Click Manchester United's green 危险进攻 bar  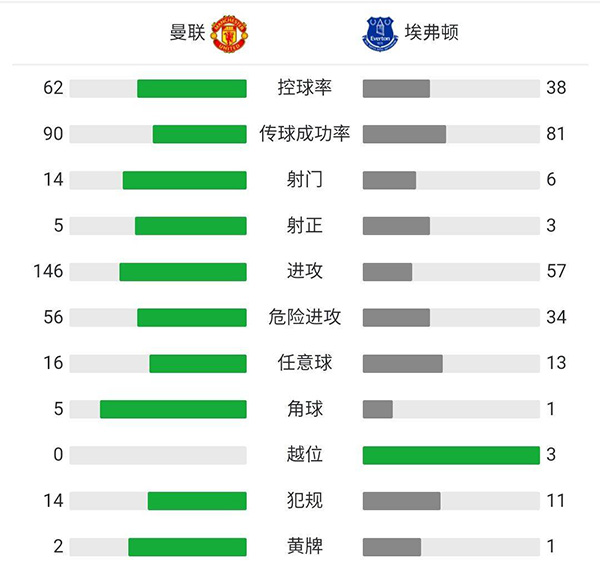pyautogui.click(x=191, y=317)
